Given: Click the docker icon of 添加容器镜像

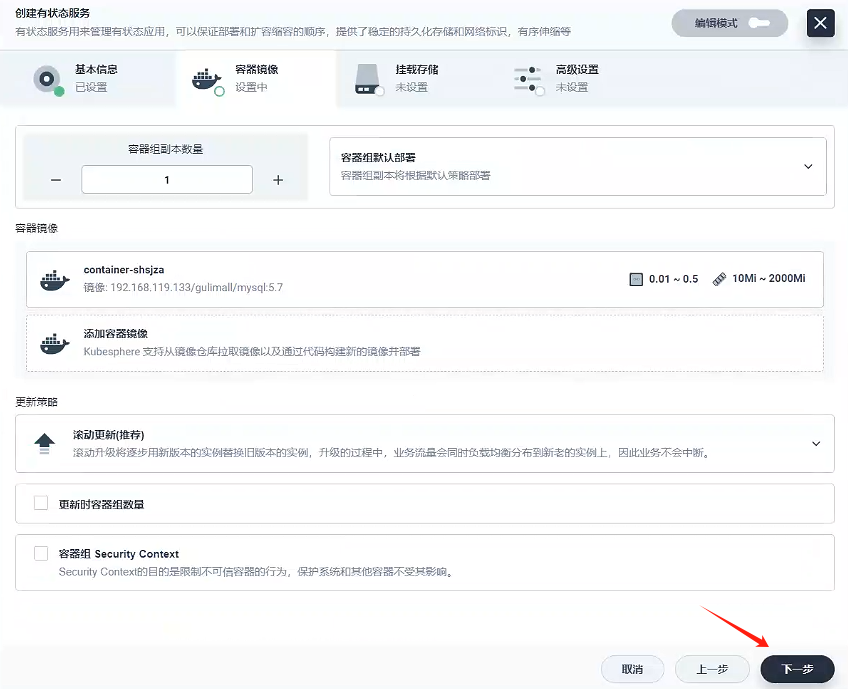Looking at the screenshot, I should coord(55,344).
